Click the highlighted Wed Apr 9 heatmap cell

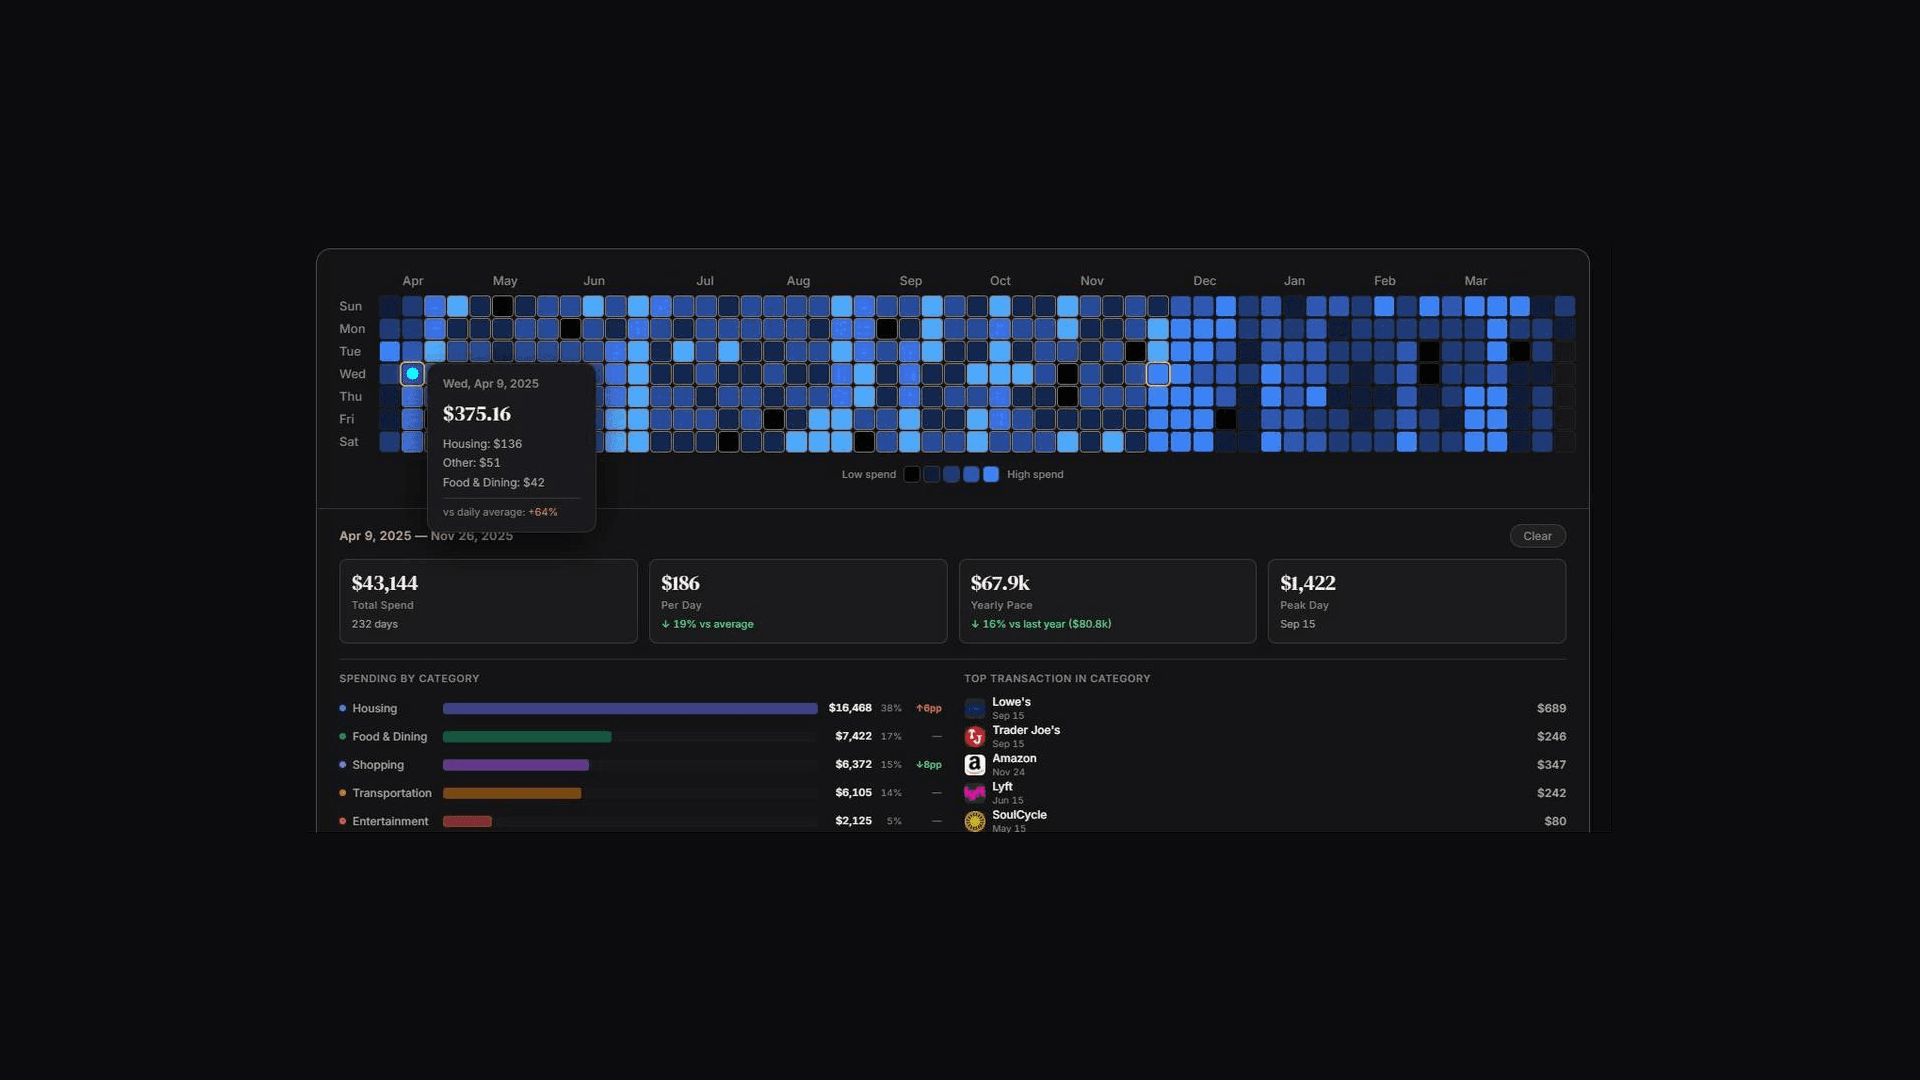pyautogui.click(x=412, y=374)
